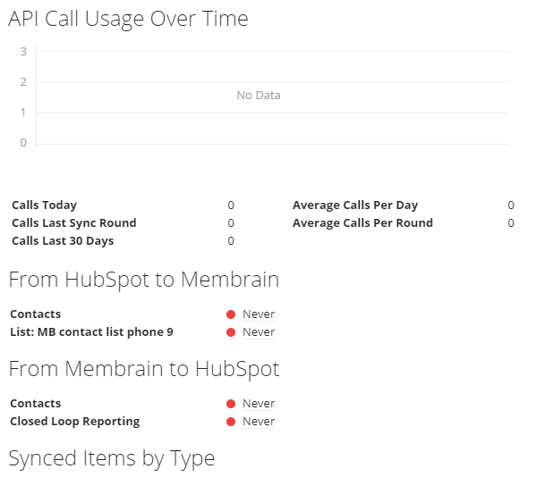Image resolution: width=536 pixels, height=486 pixels.
Task: Select the 'List: MB contact list phone 9' label
Action: click(92, 332)
